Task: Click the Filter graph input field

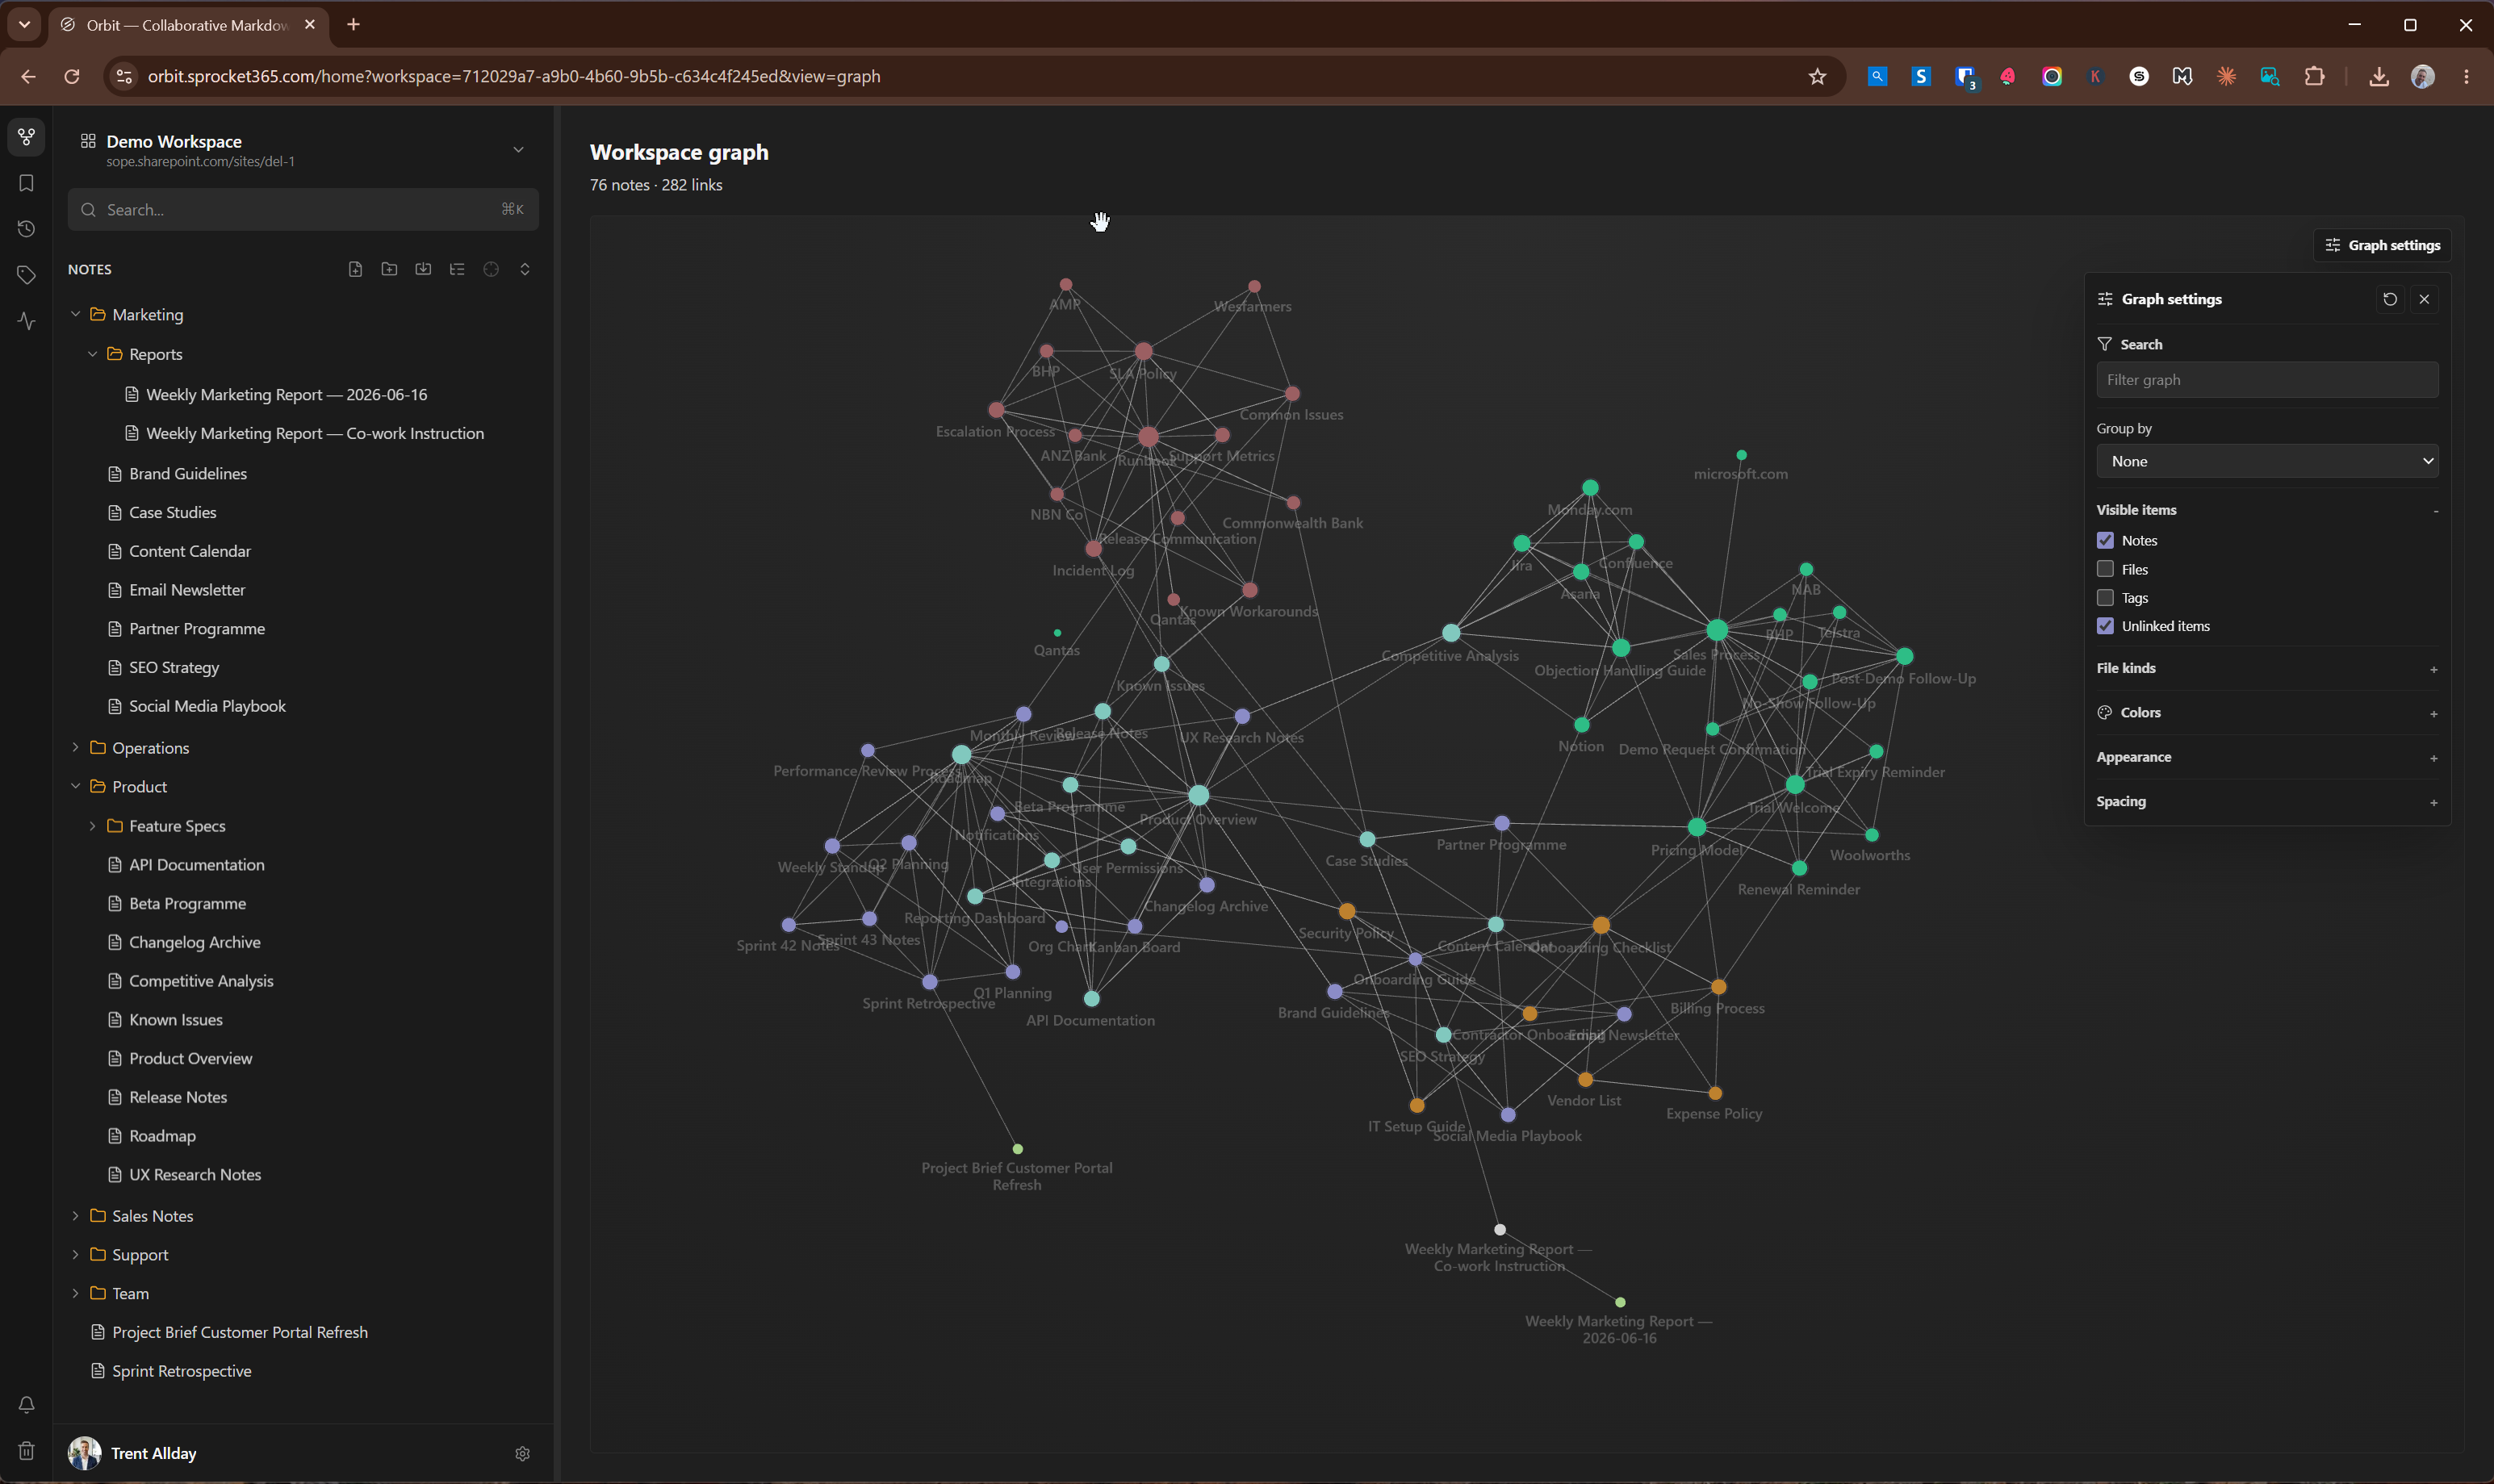Action: pos(2267,380)
